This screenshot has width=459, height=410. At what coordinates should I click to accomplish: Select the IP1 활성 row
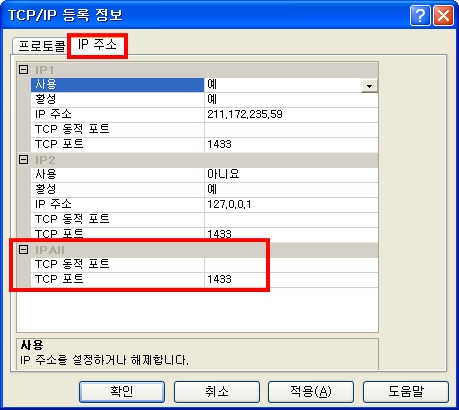[204, 100]
